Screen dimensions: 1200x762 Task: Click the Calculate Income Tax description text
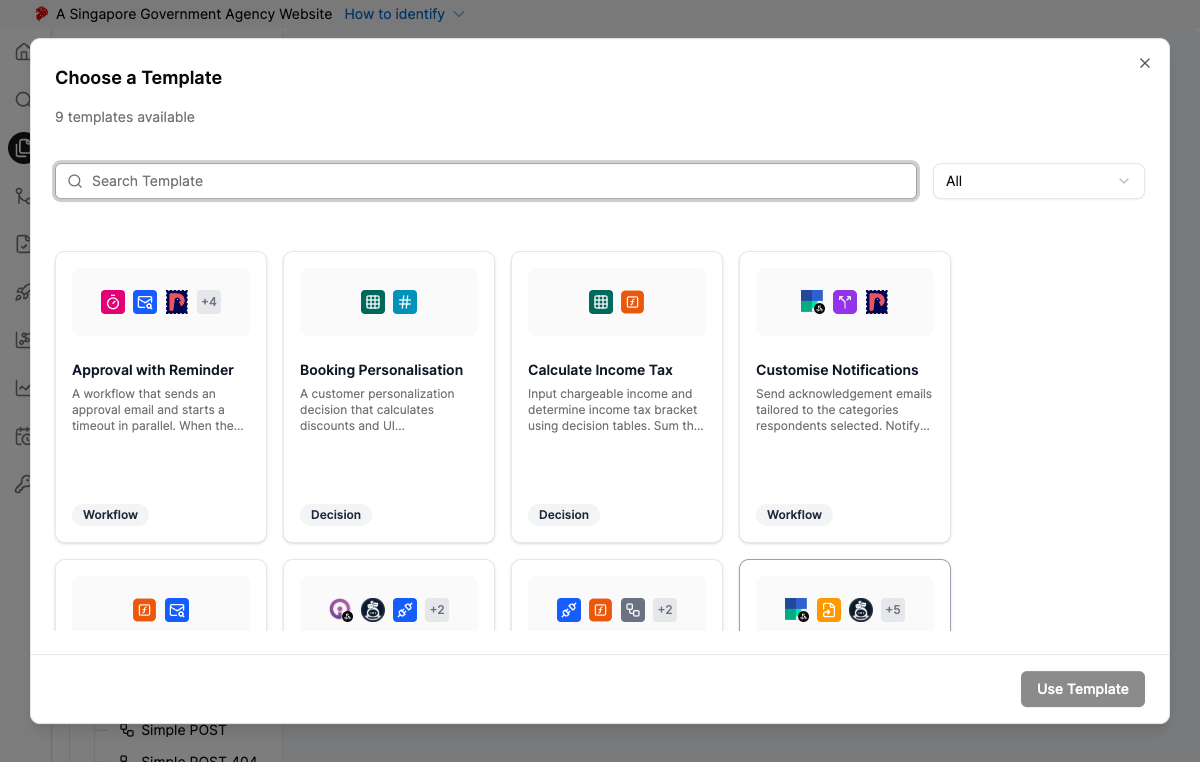pyautogui.click(x=616, y=410)
